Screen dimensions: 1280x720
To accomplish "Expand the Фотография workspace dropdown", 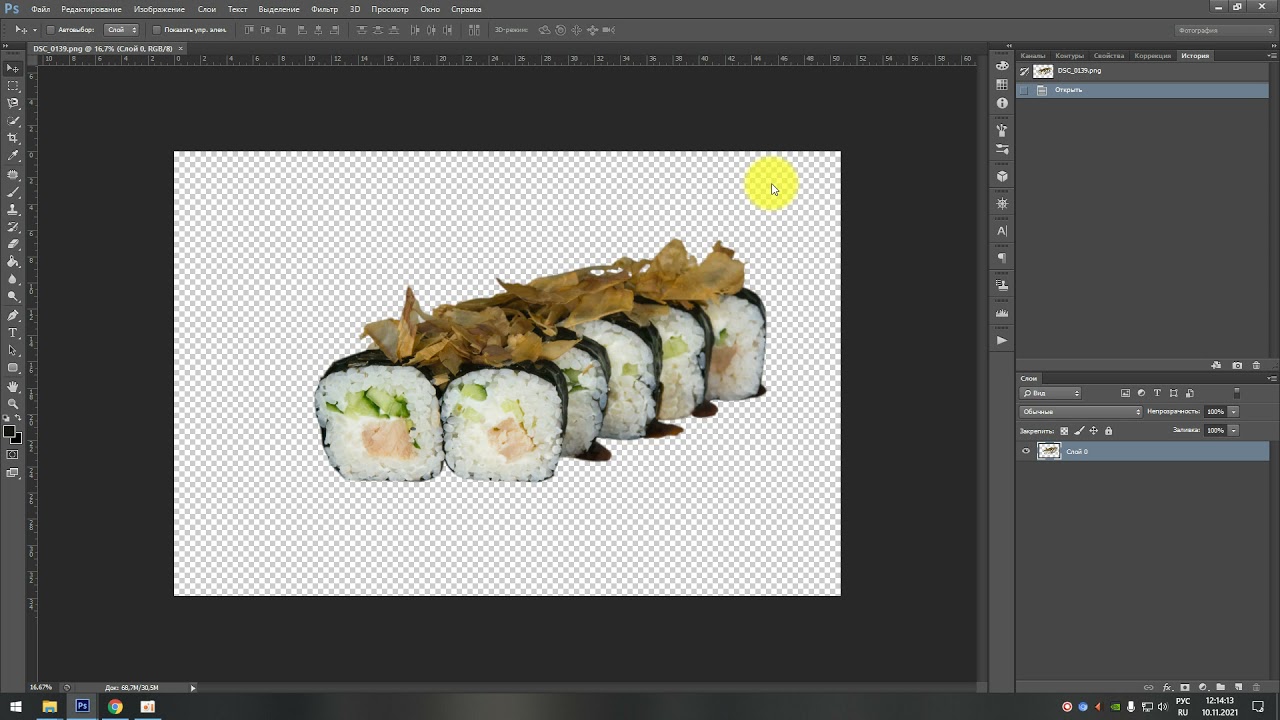I will [1222, 30].
